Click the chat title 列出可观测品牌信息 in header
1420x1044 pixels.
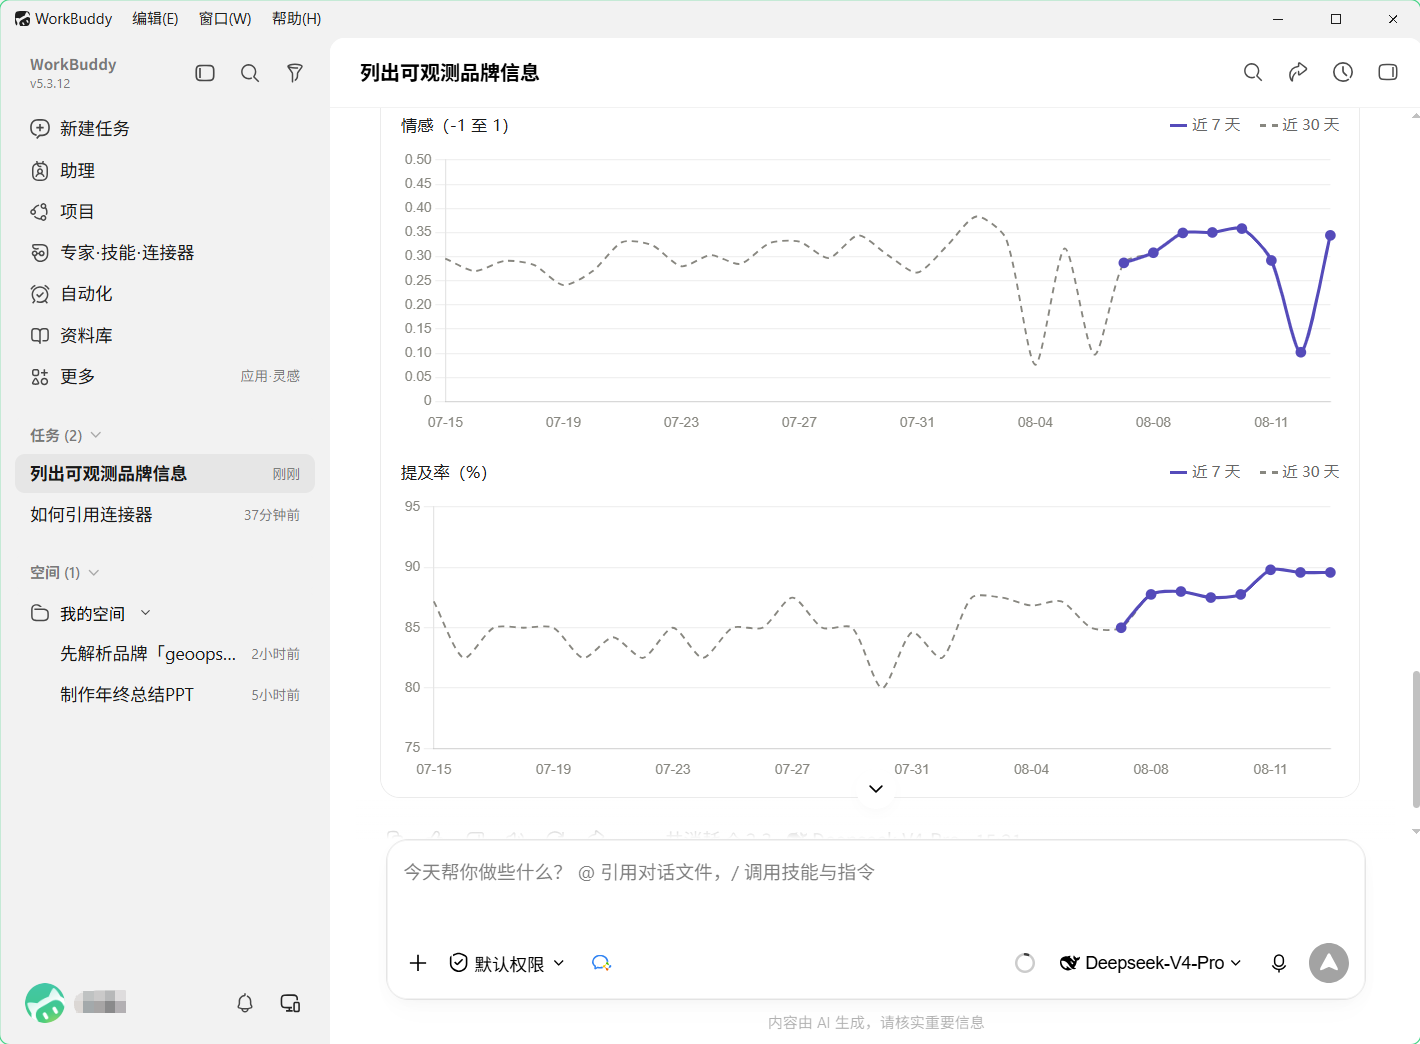coord(450,73)
